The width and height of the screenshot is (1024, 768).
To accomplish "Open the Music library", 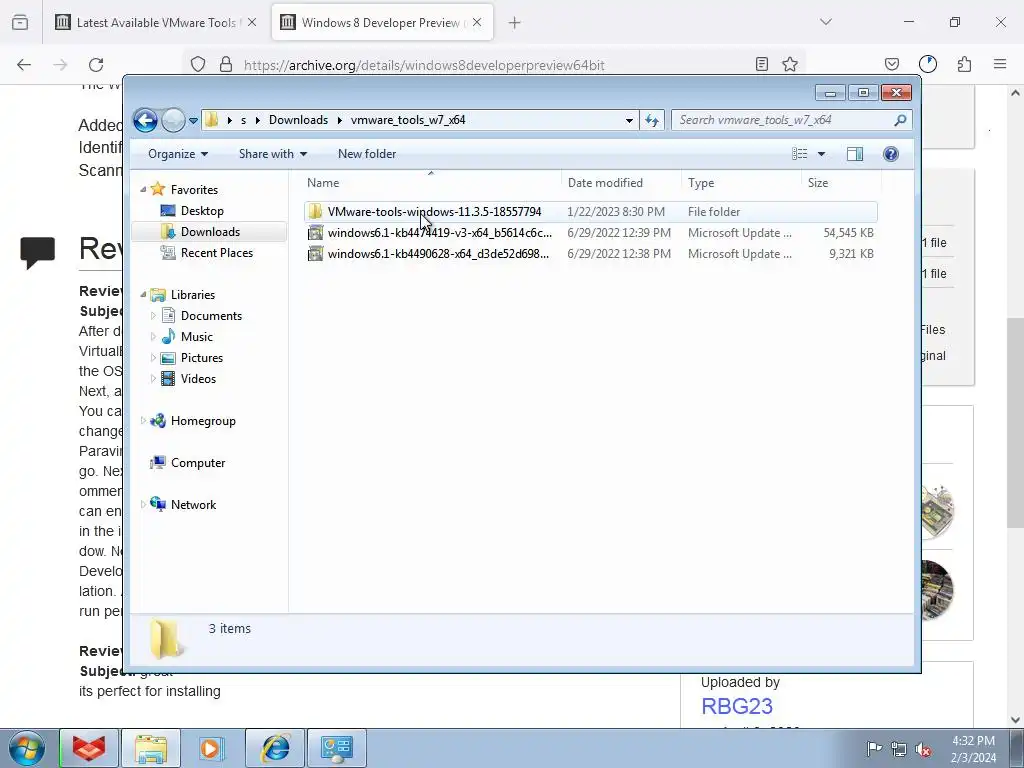I will (x=197, y=337).
